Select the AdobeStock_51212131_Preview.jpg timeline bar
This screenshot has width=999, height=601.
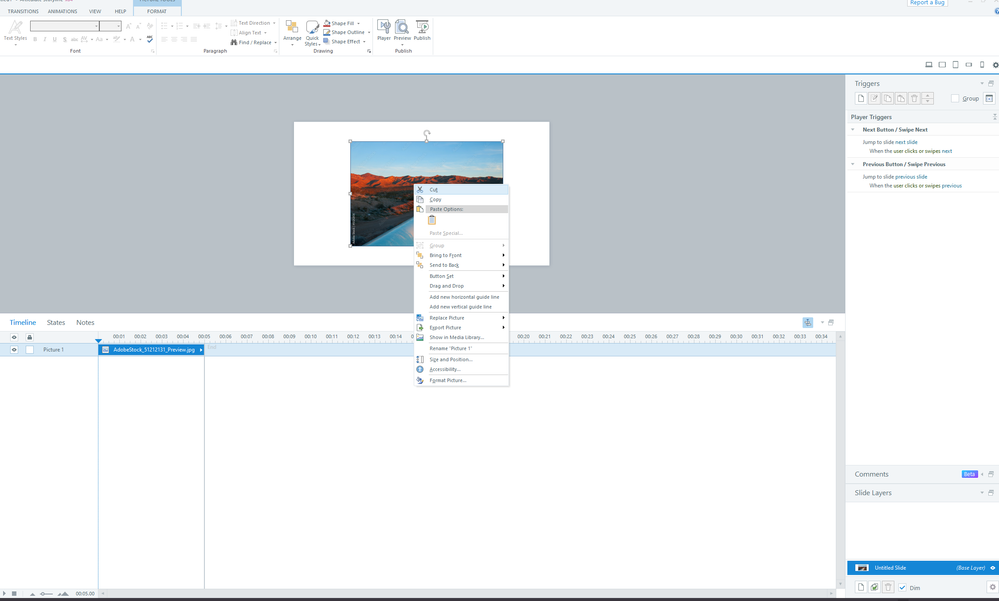coord(150,350)
